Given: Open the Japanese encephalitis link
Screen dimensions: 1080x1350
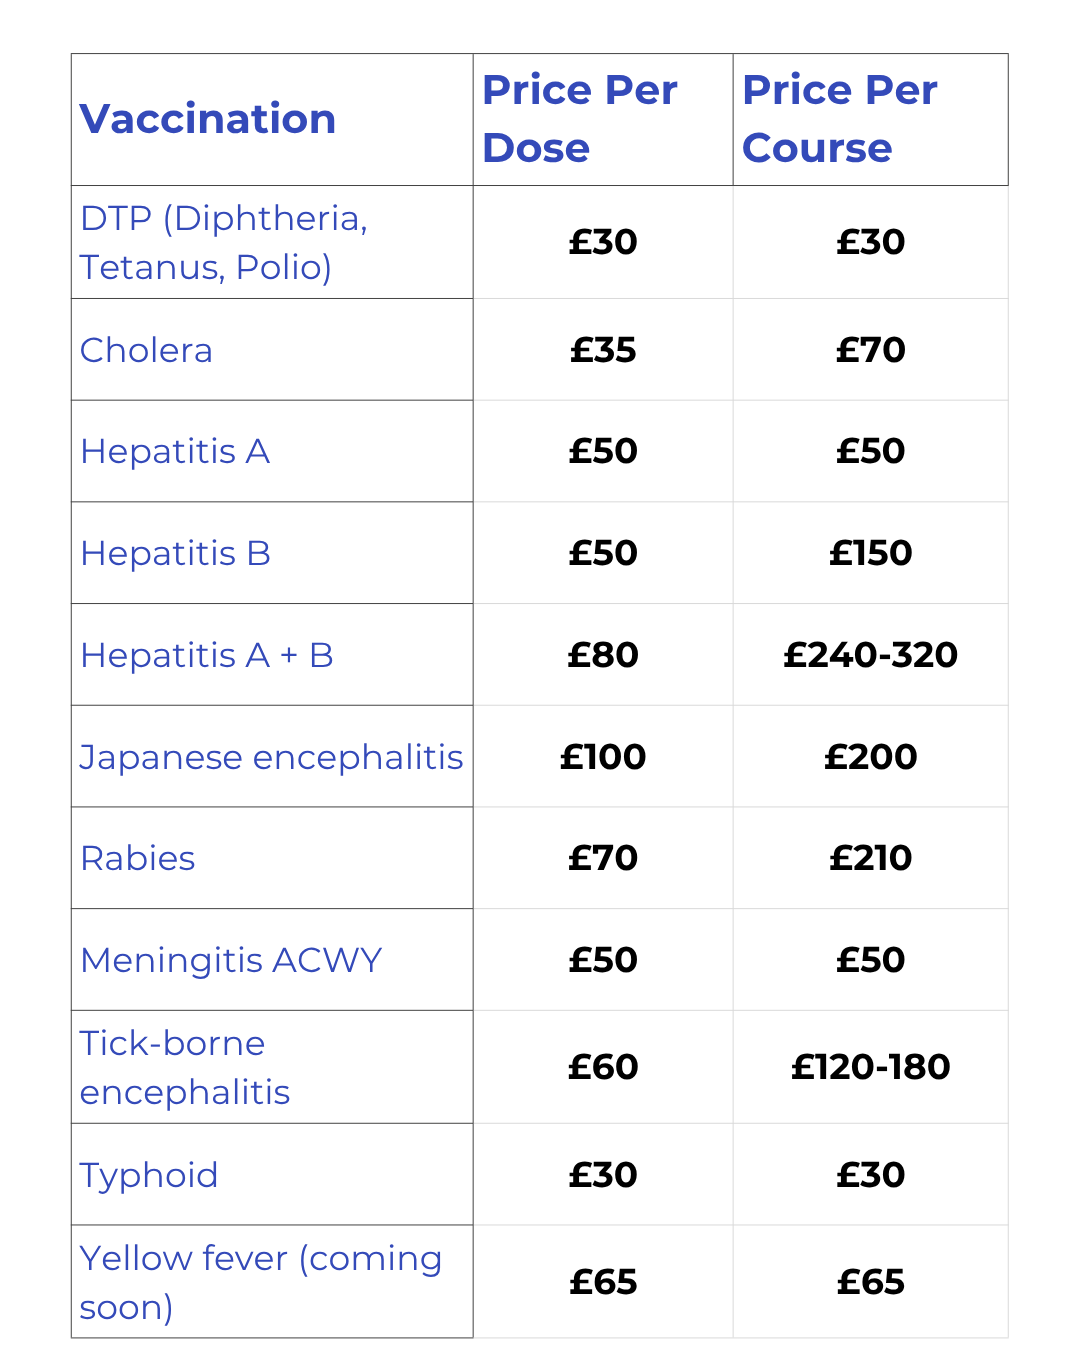Looking at the screenshot, I should click(x=271, y=757).
